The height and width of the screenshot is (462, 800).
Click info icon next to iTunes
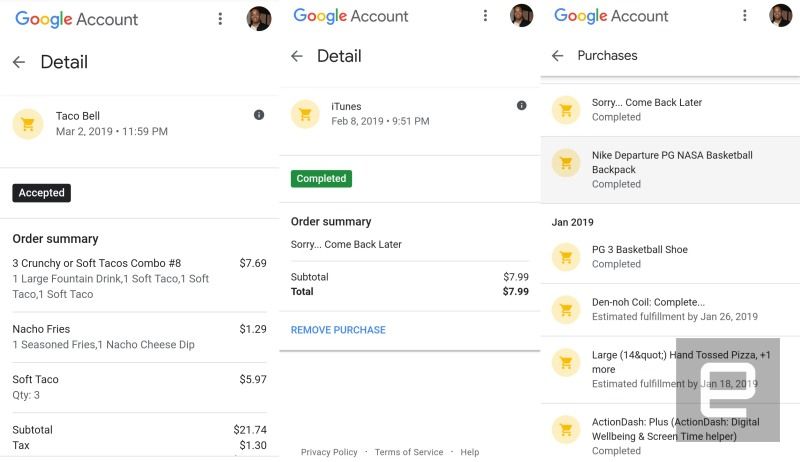point(521,106)
